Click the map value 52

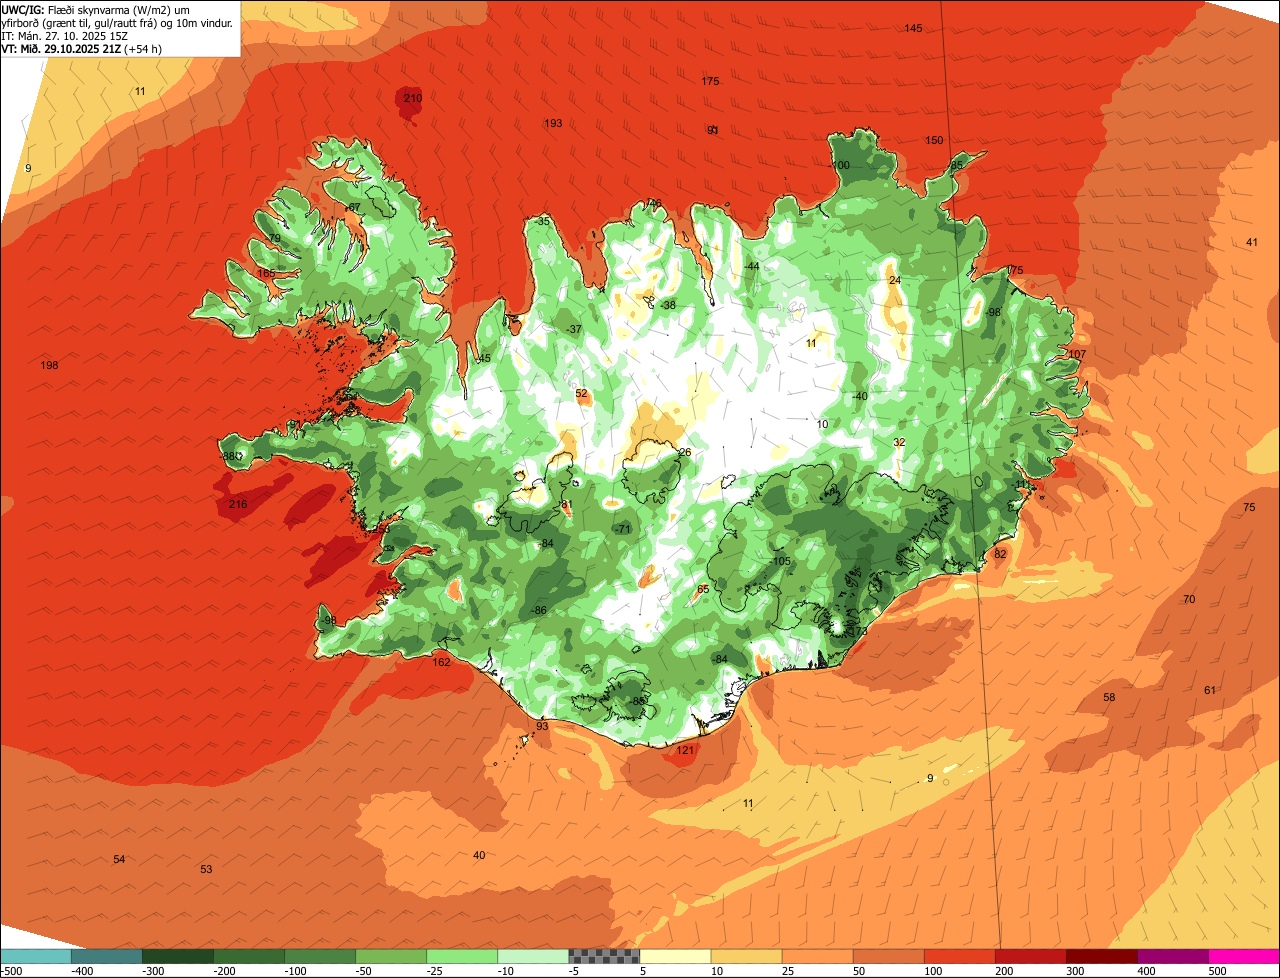[582, 393]
